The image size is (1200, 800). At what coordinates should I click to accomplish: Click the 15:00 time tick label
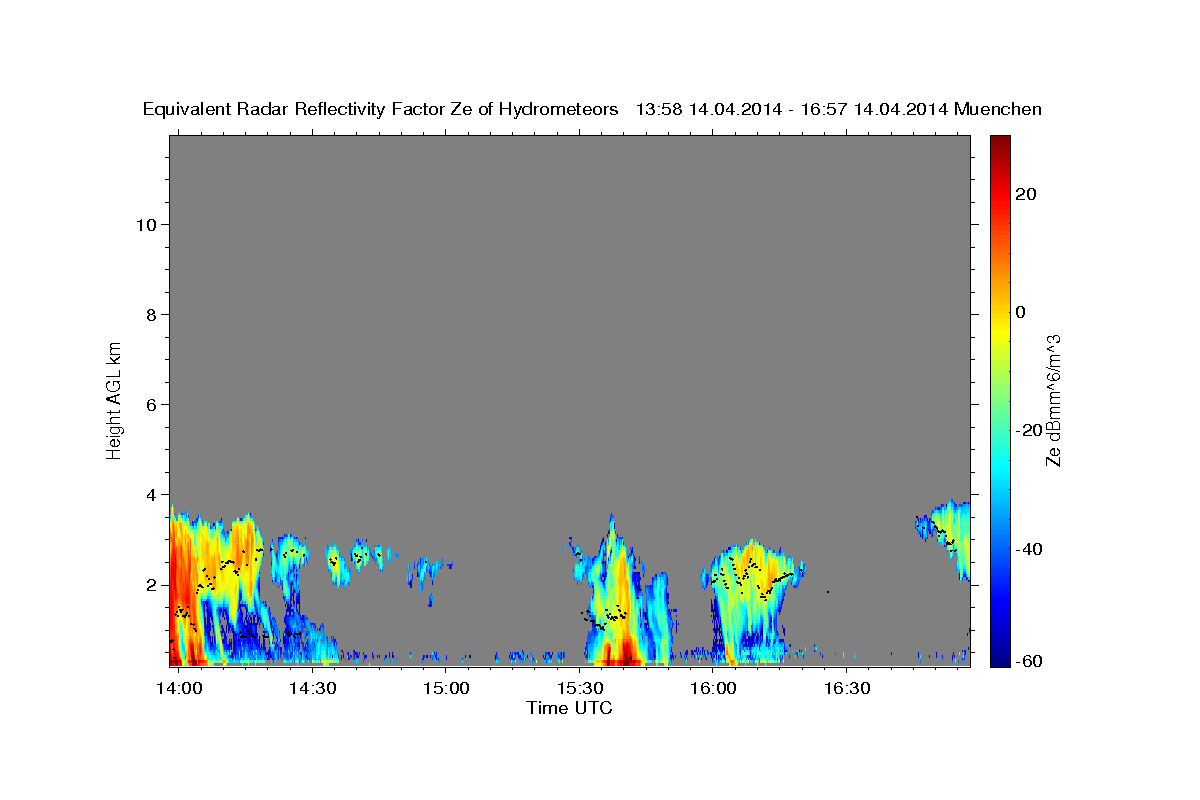point(446,688)
